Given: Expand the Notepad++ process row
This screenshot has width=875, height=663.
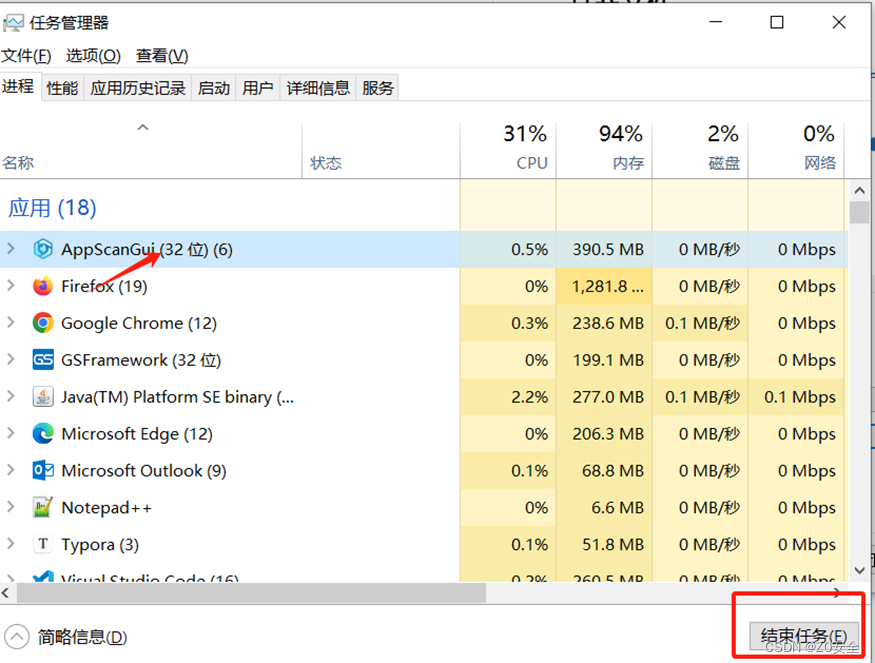Looking at the screenshot, I should tap(11, 506).
